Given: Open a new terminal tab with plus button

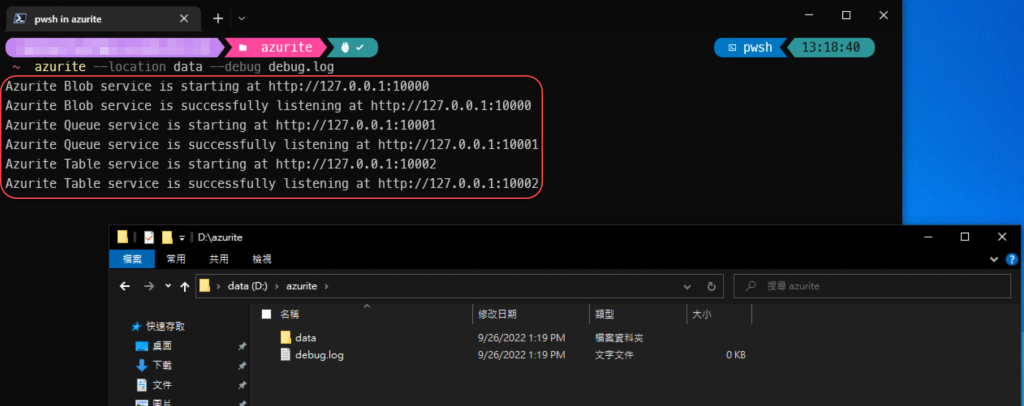Looking at the screenshot, I should [x=218, y=19].
